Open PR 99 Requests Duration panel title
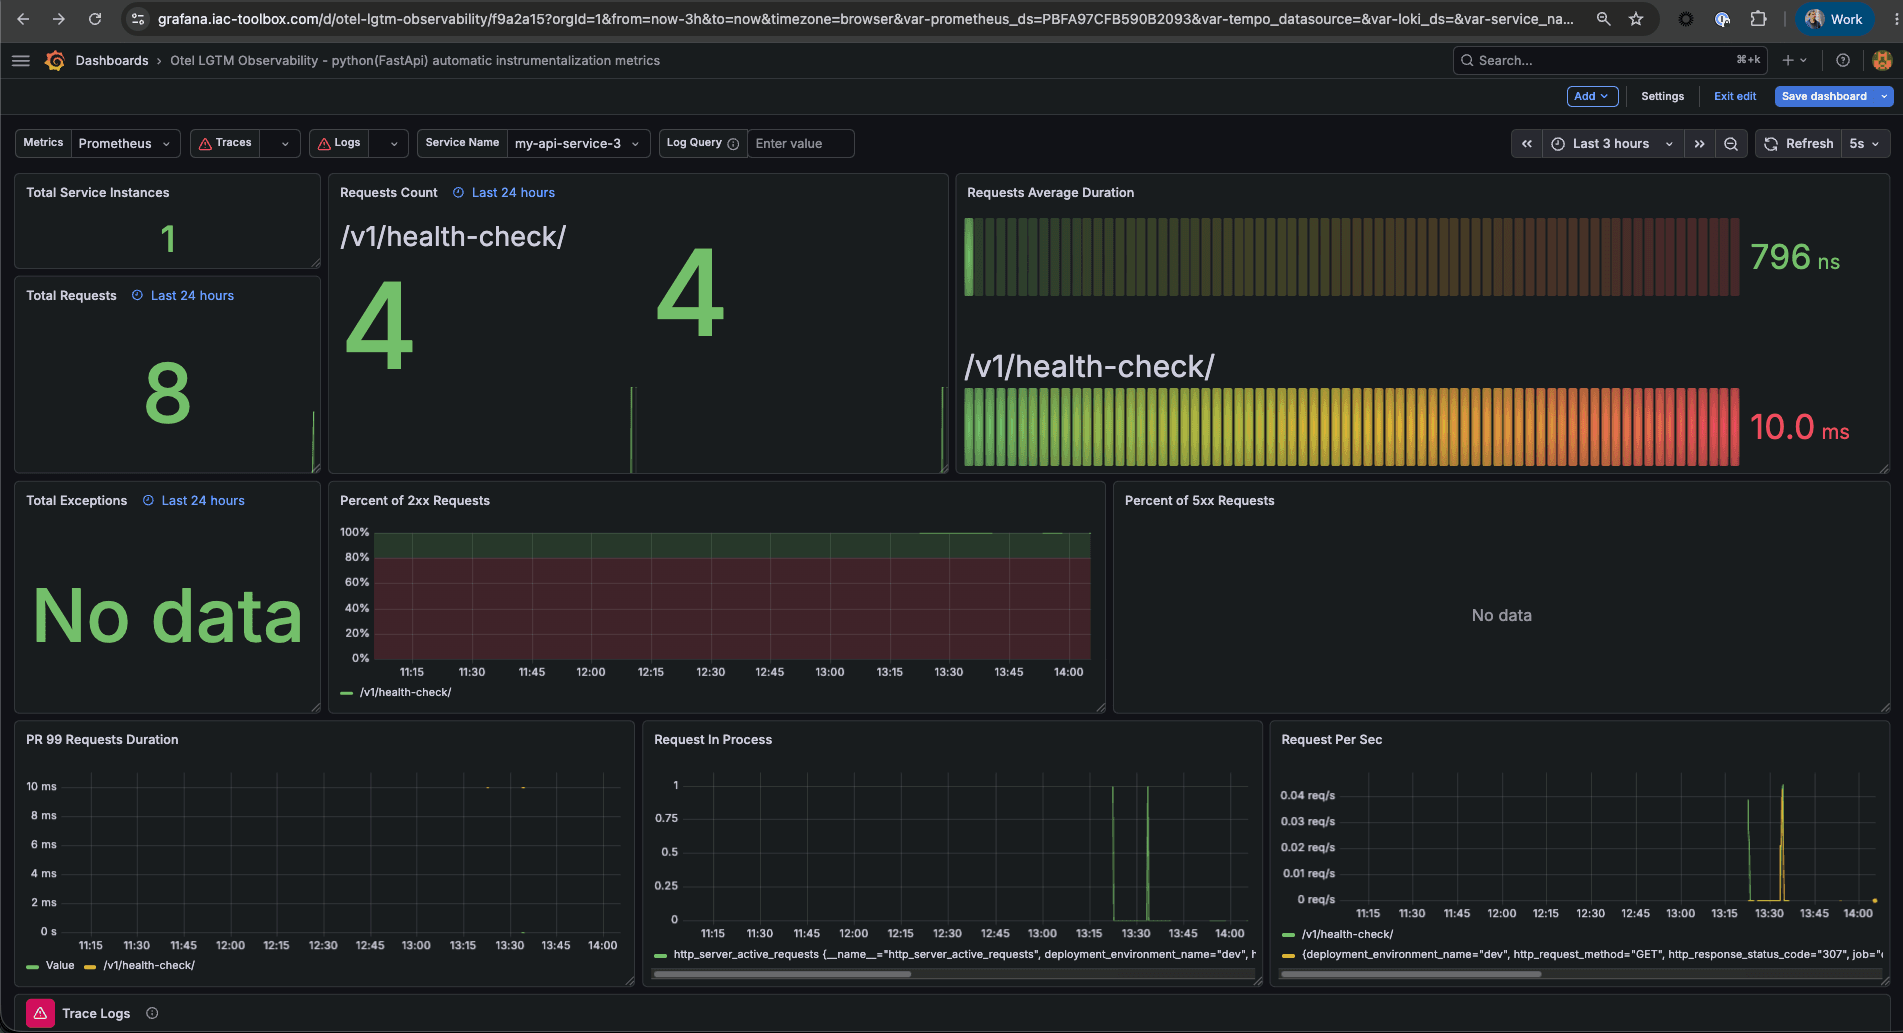This screenshot has height=1033, width=1903. 102,740
